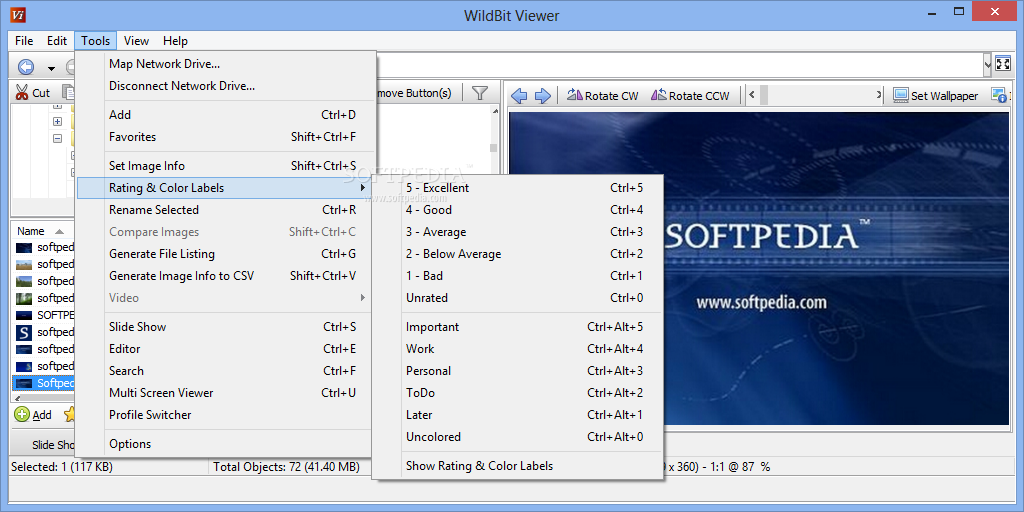
Task: Choose Rename Selected
Action: 226,210
